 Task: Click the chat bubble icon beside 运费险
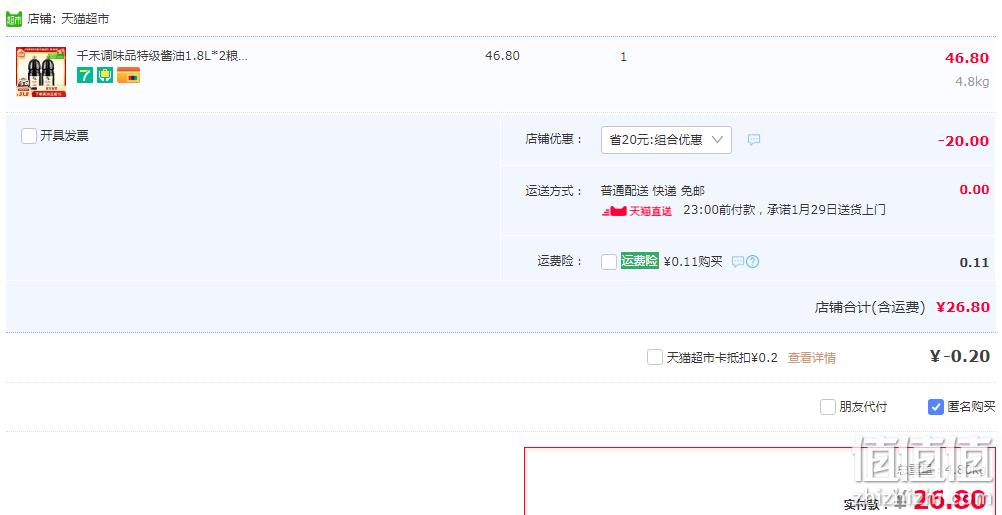coord(738,262)
